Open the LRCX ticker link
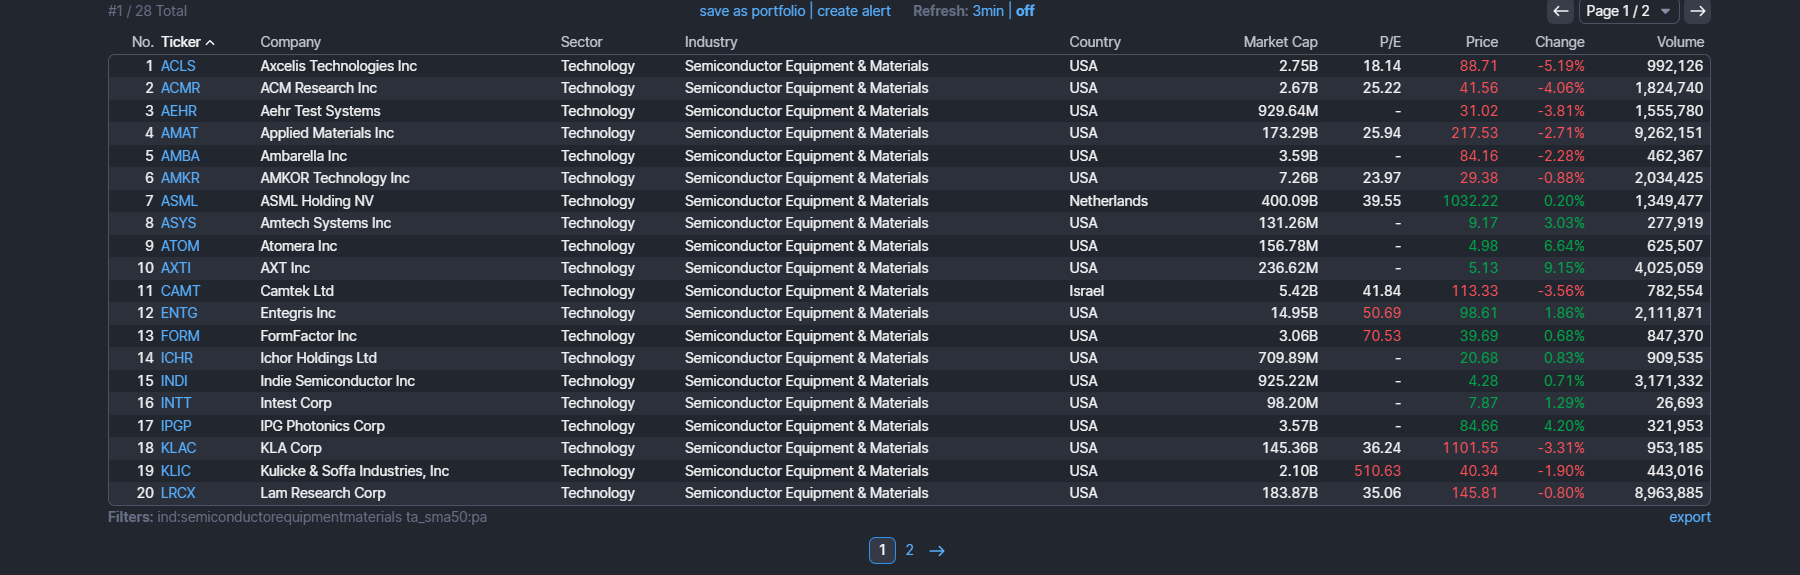The image size is (1800, 575). (x=178, y=493)
